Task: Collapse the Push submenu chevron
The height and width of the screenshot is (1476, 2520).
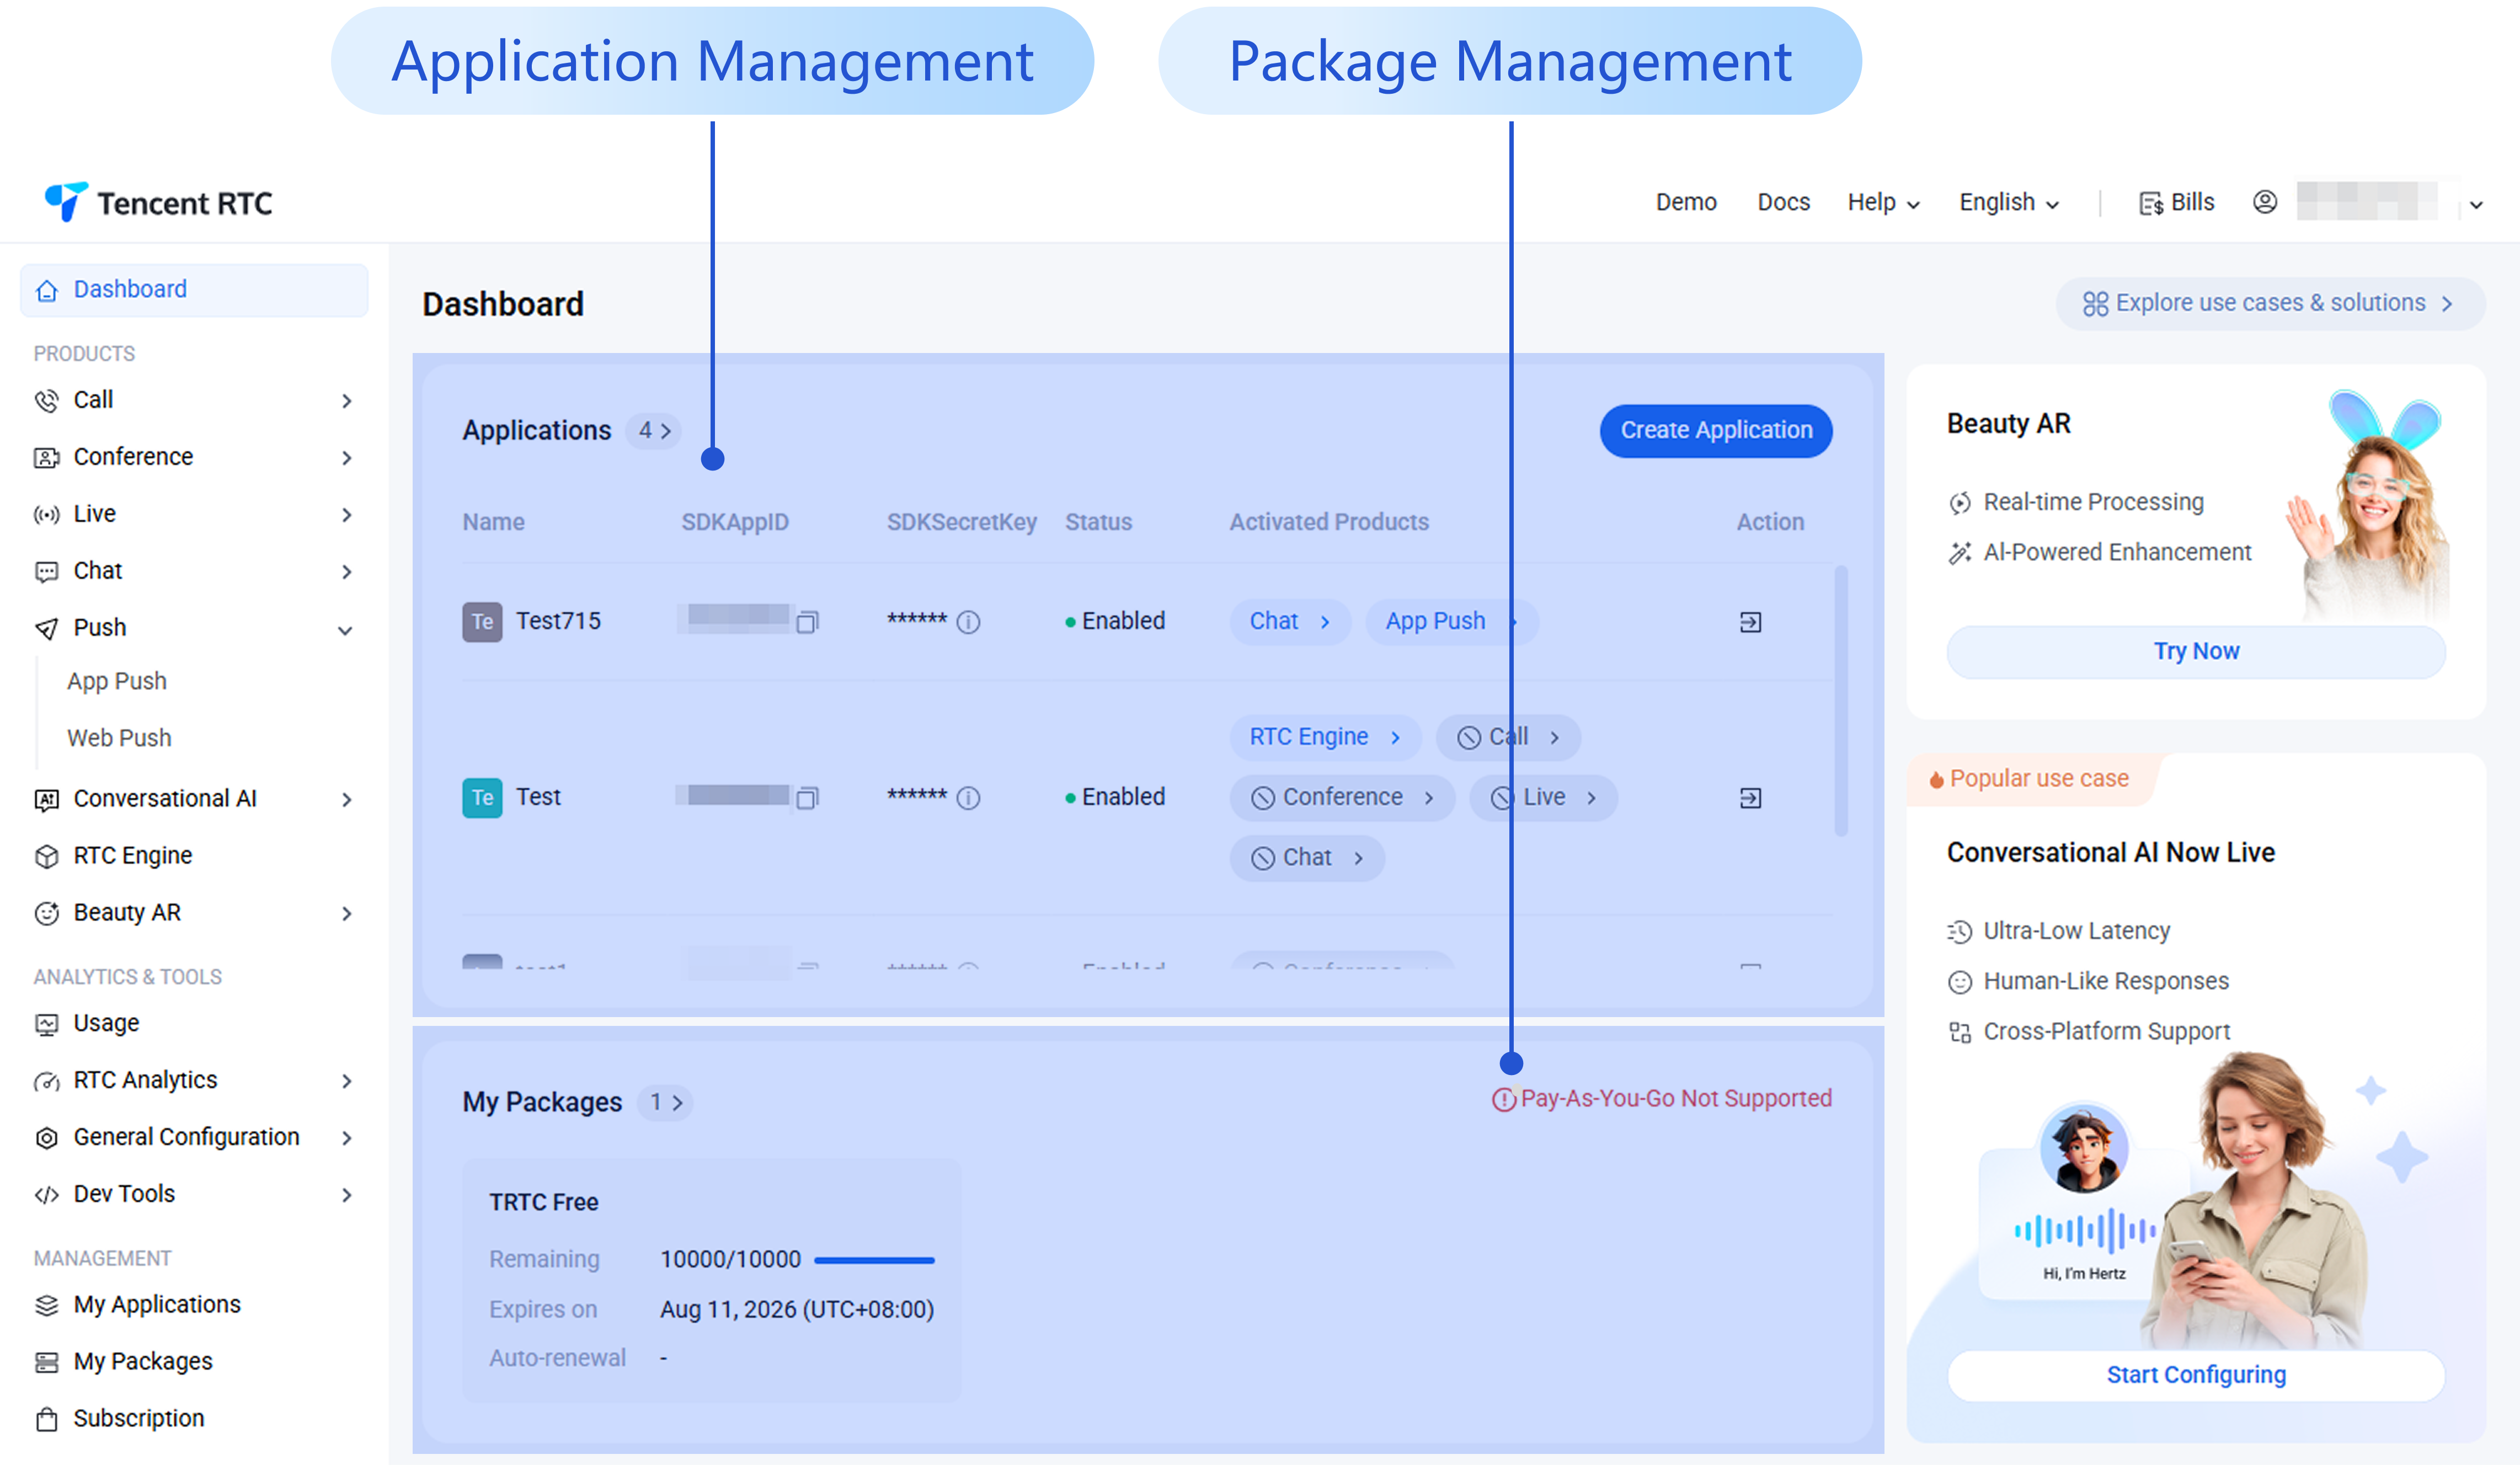Action: pyautogui.click(x=345, y=631)
